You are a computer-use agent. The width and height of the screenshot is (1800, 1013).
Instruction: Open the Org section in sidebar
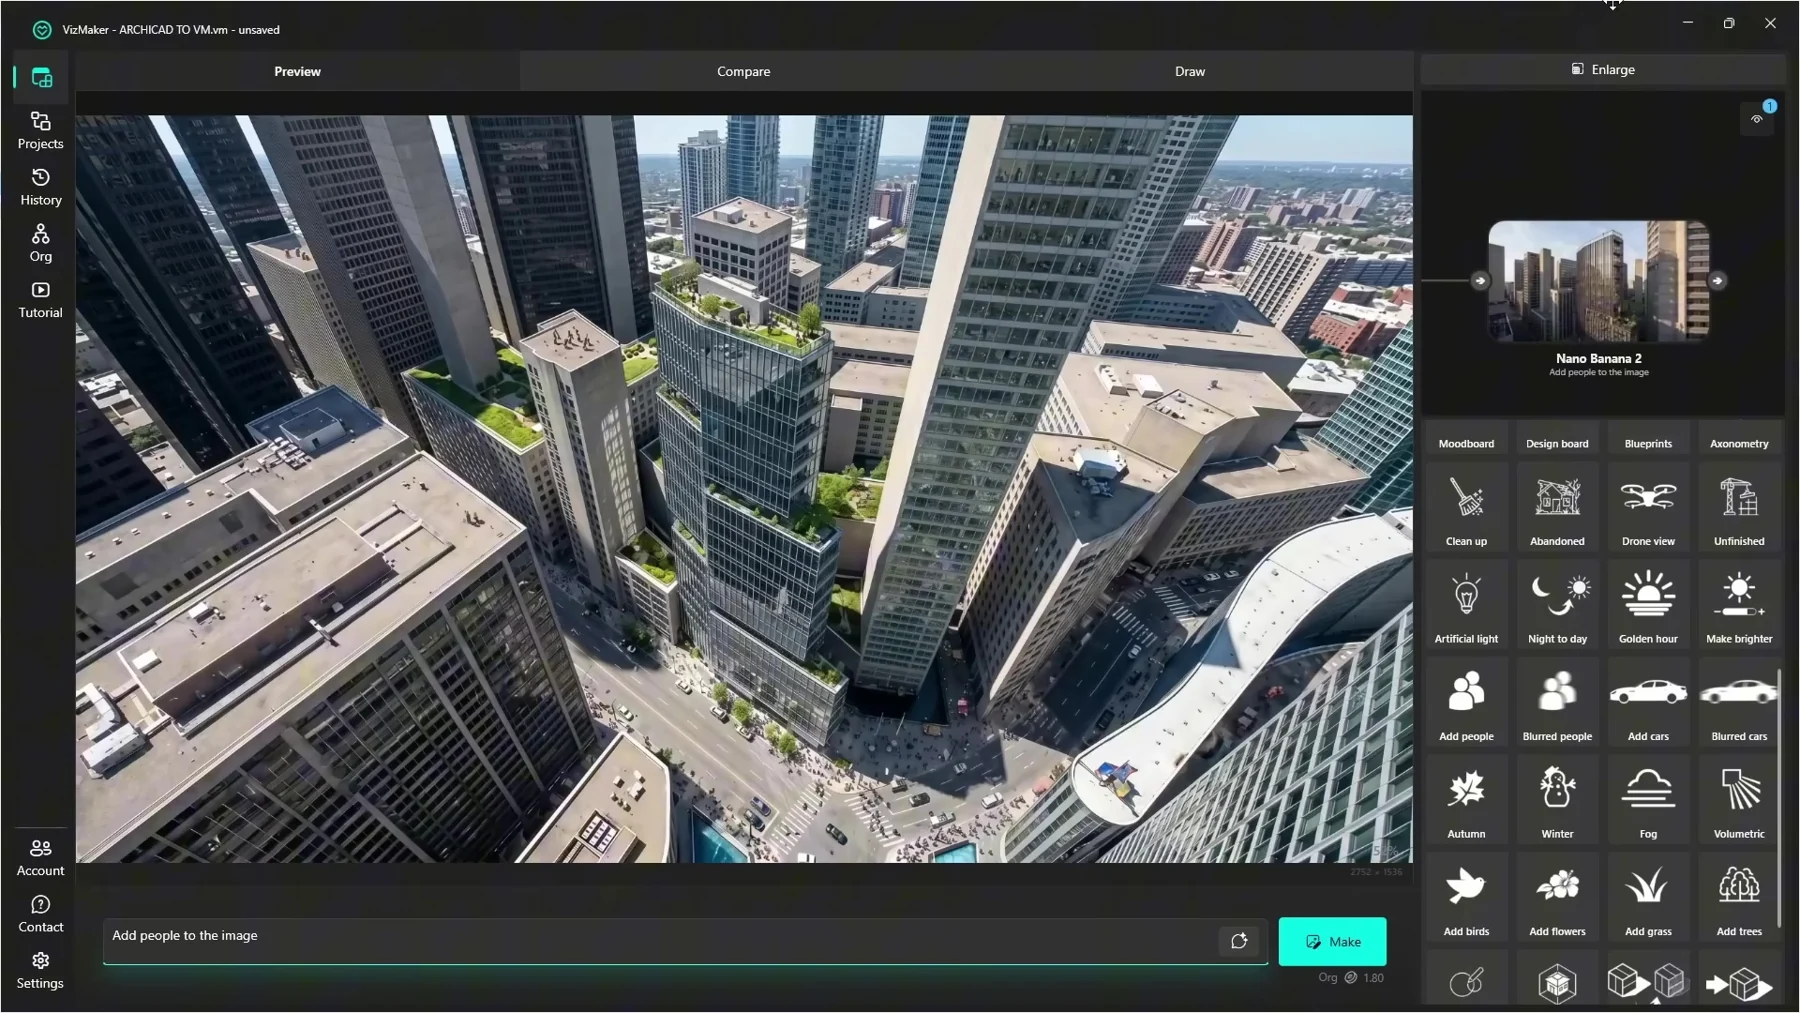click(40, 243)
